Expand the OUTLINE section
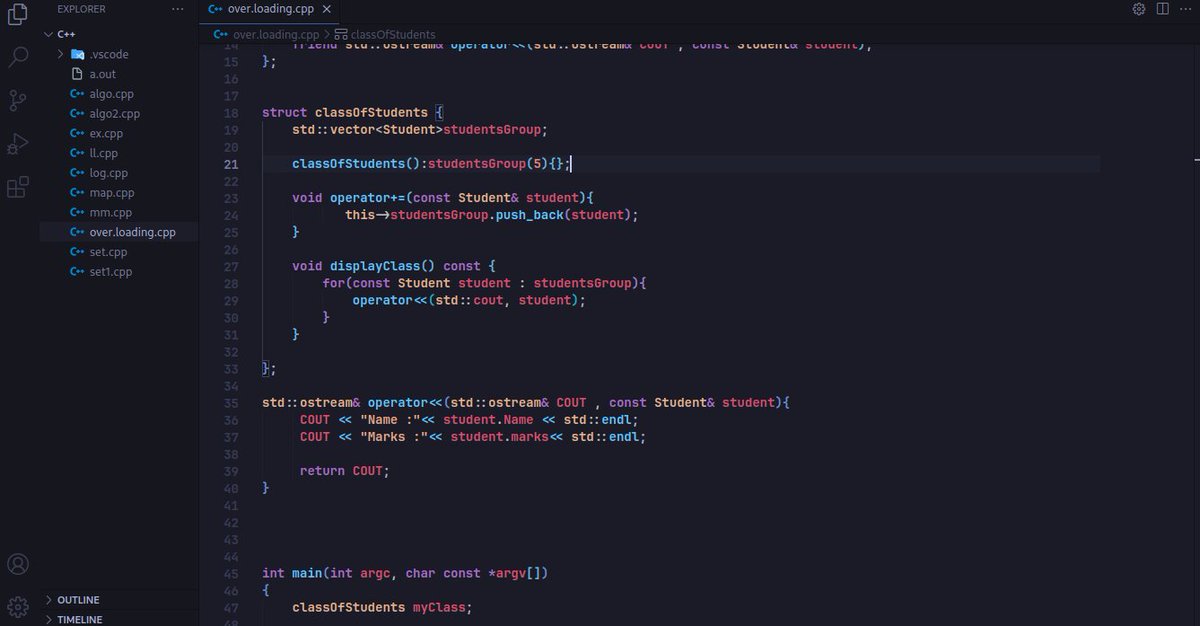The height and width of the screenshot is (626, 1200). 48,600
